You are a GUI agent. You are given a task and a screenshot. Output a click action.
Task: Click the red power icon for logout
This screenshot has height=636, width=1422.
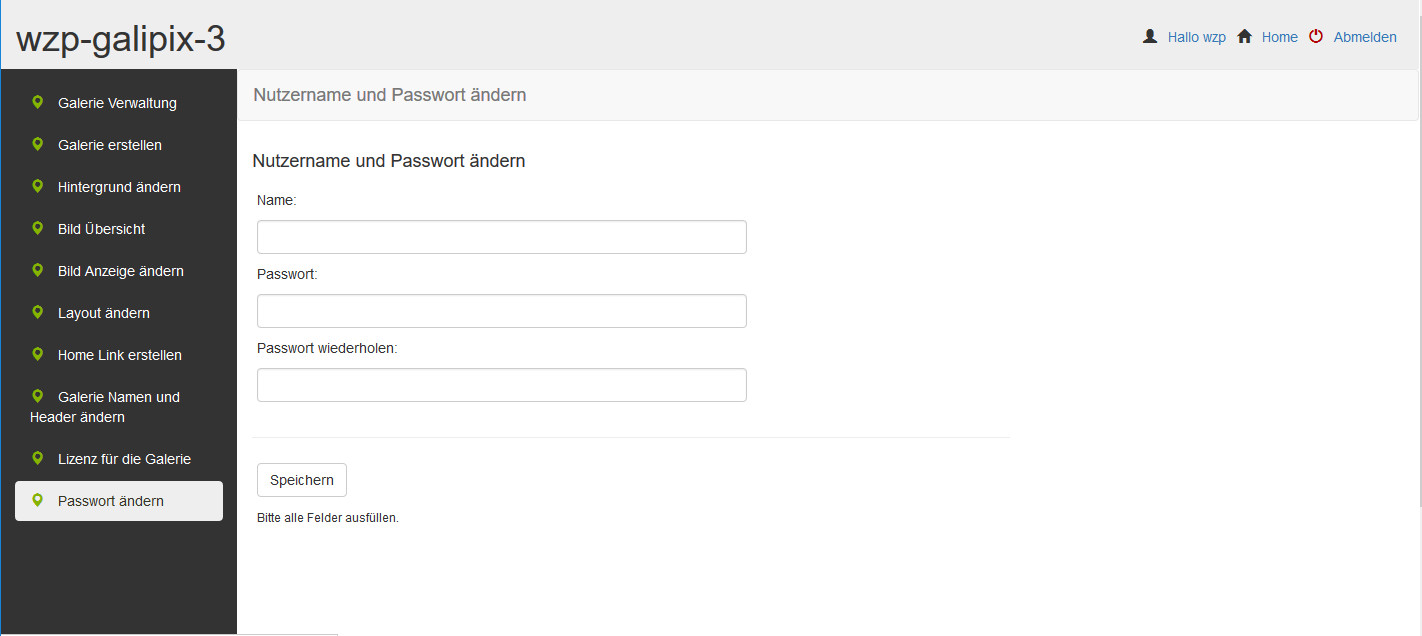click(x=1316, y=36)
